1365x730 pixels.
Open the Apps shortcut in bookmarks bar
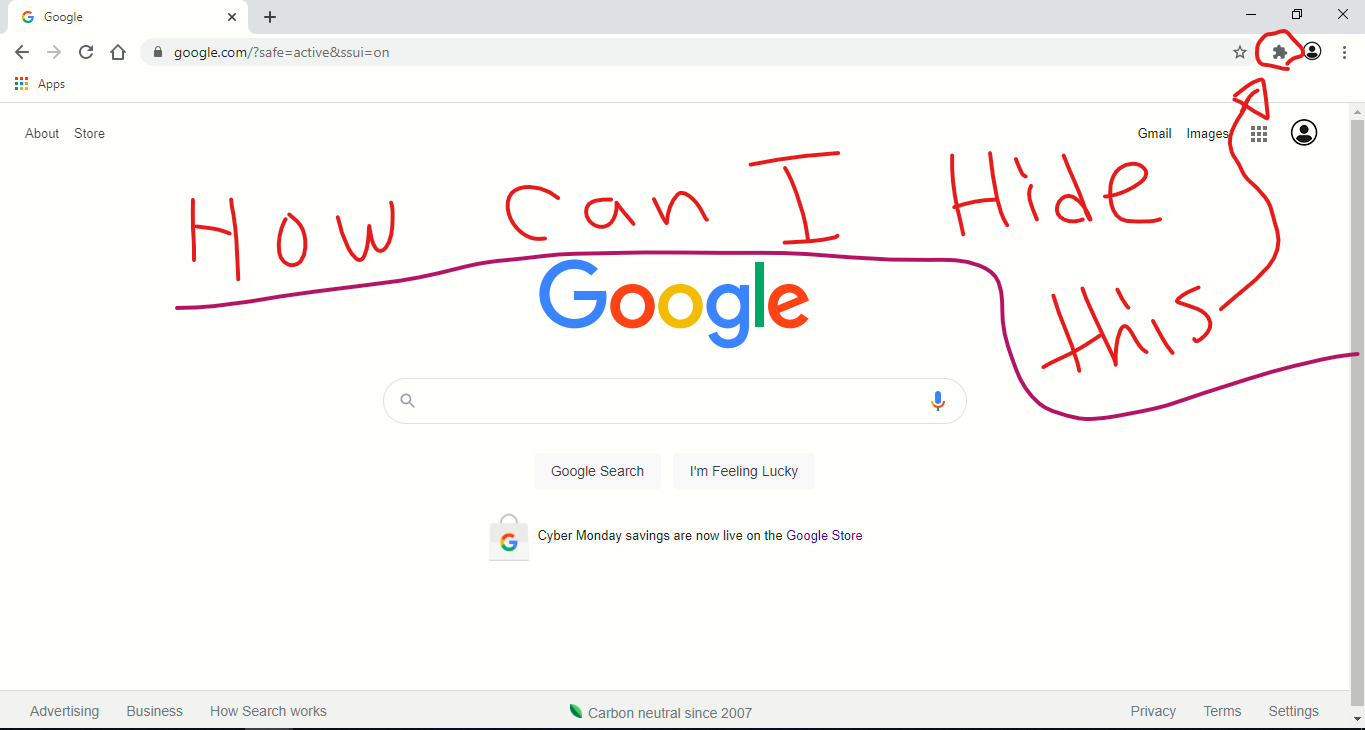coord(40,84)
